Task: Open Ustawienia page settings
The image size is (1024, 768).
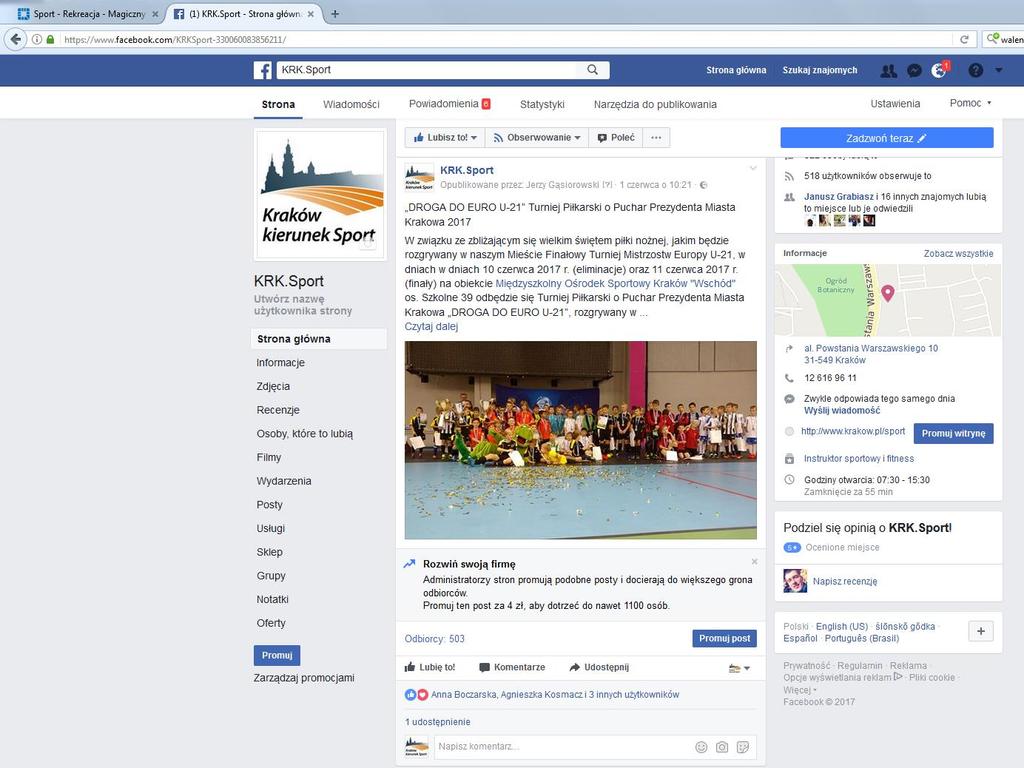Action: click(895, 103)
